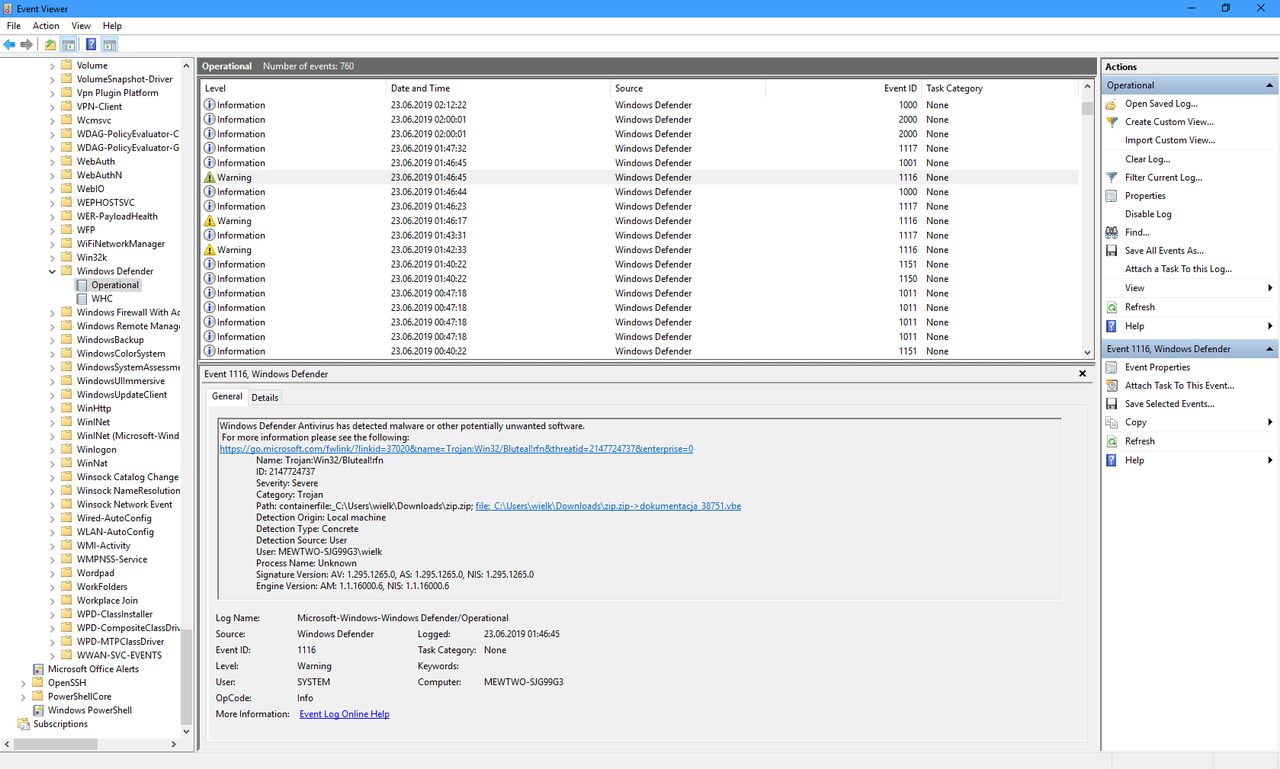Open the go.microsoft.com threat info link
Image resolution: width=1280 pixels, height=769 pixels.
point(456,449)
